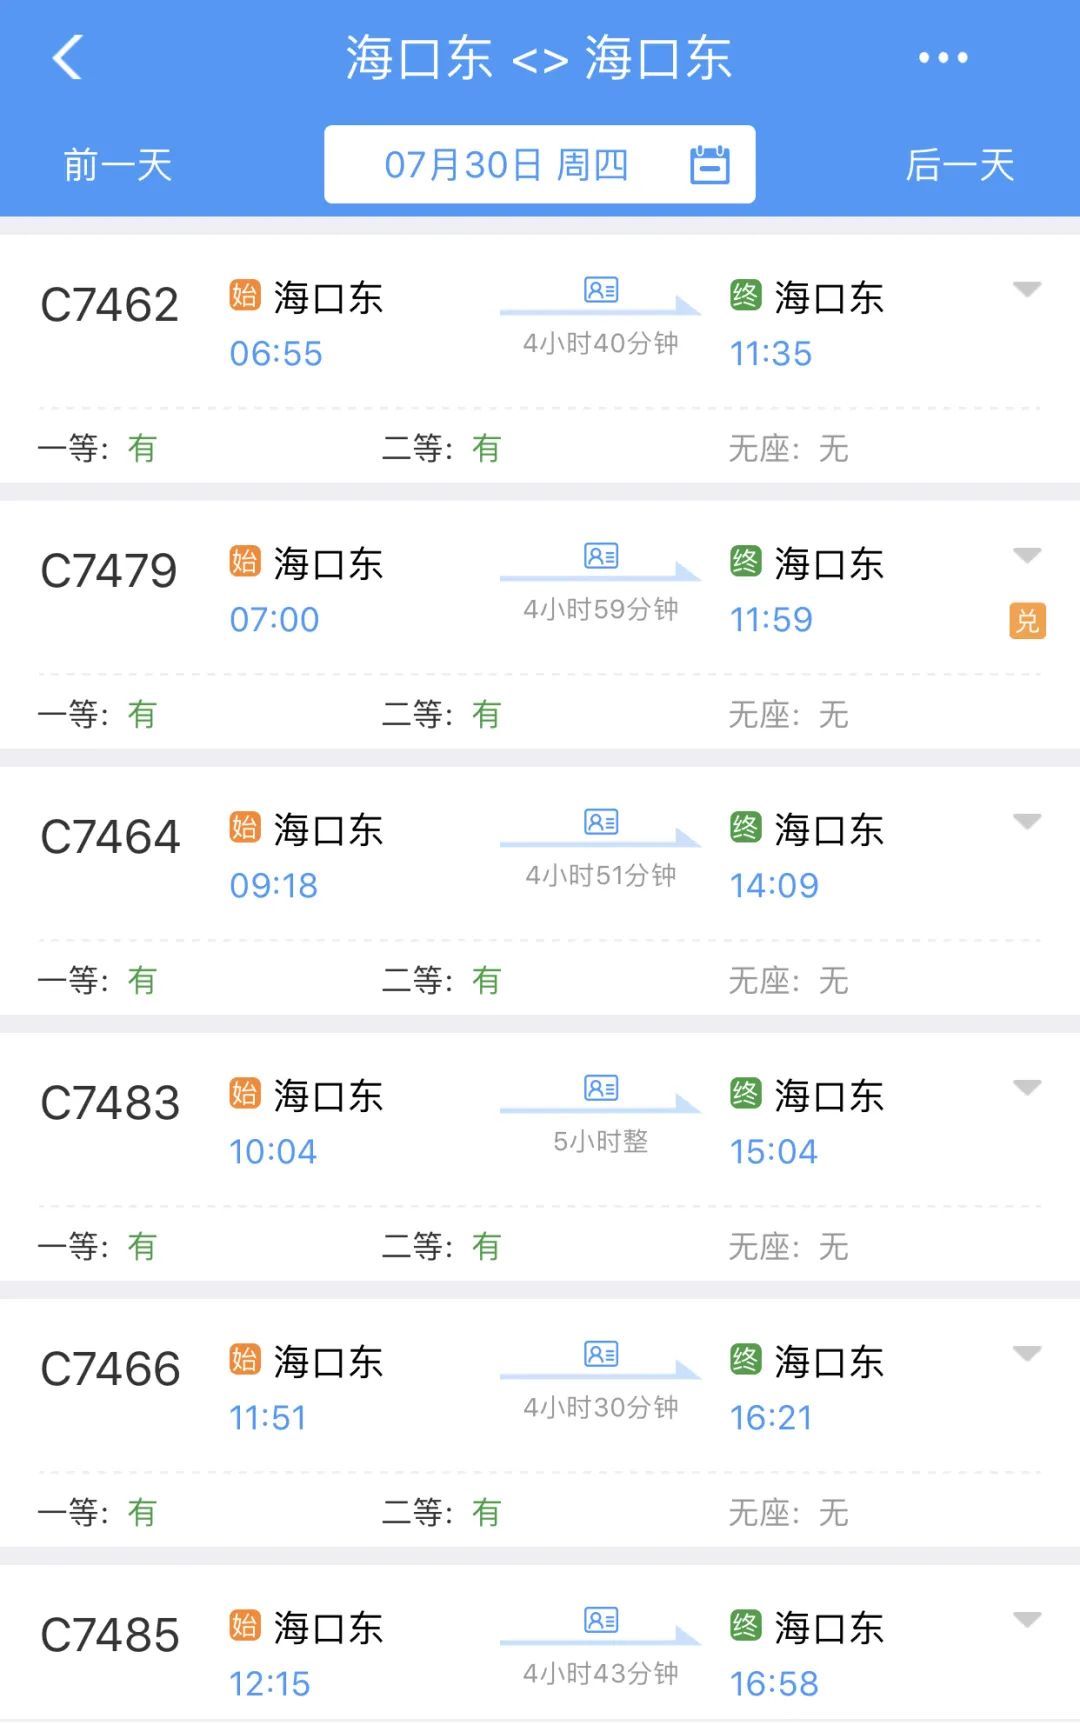Expand details for train C7479
Viewport: 1080px width, 1725px height.
pyautogui.click(x=1027, y=556)
